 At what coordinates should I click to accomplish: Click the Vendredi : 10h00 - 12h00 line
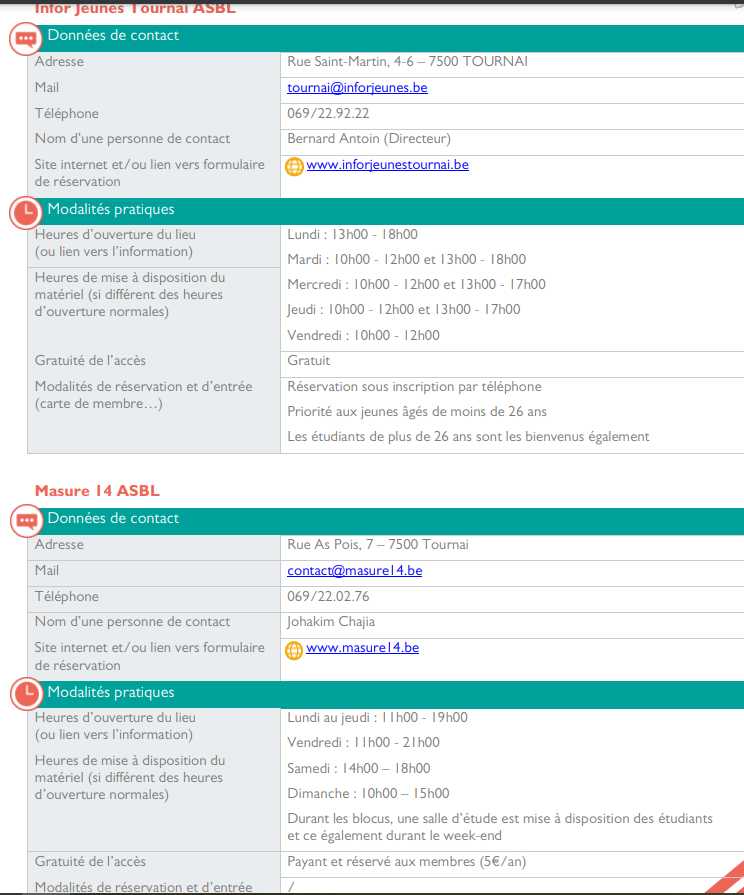363,335
